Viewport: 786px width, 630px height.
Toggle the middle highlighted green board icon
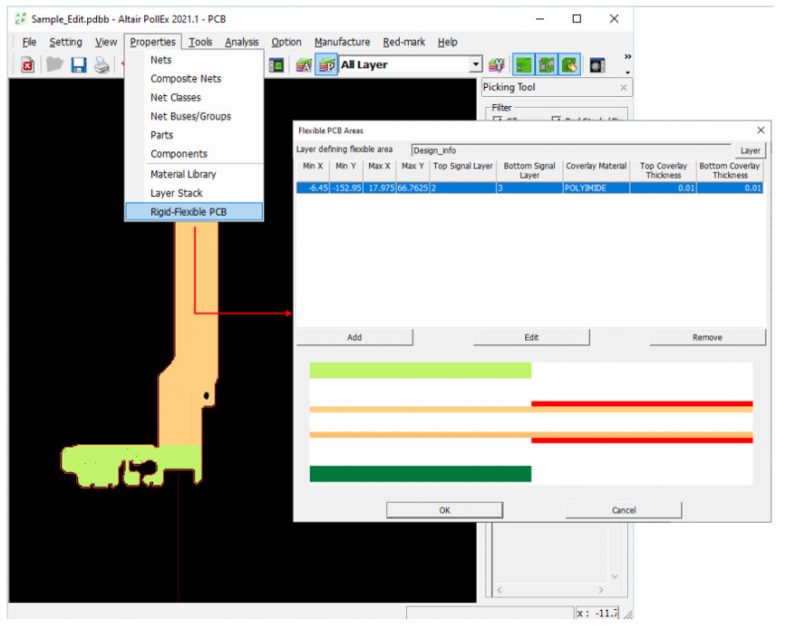tap(546, 65)
